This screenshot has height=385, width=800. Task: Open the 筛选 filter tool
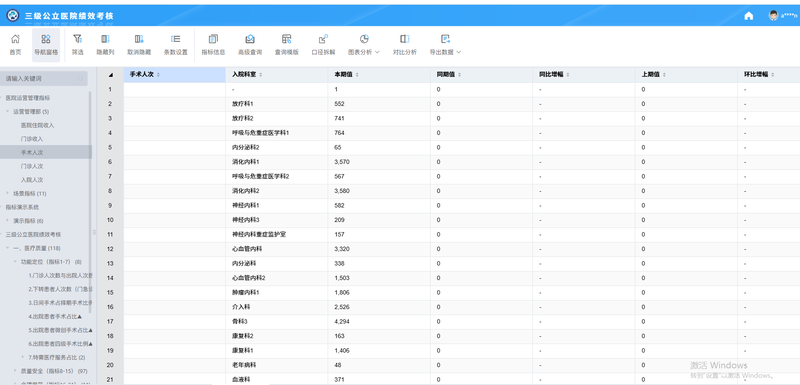click(x=78, y=45)
